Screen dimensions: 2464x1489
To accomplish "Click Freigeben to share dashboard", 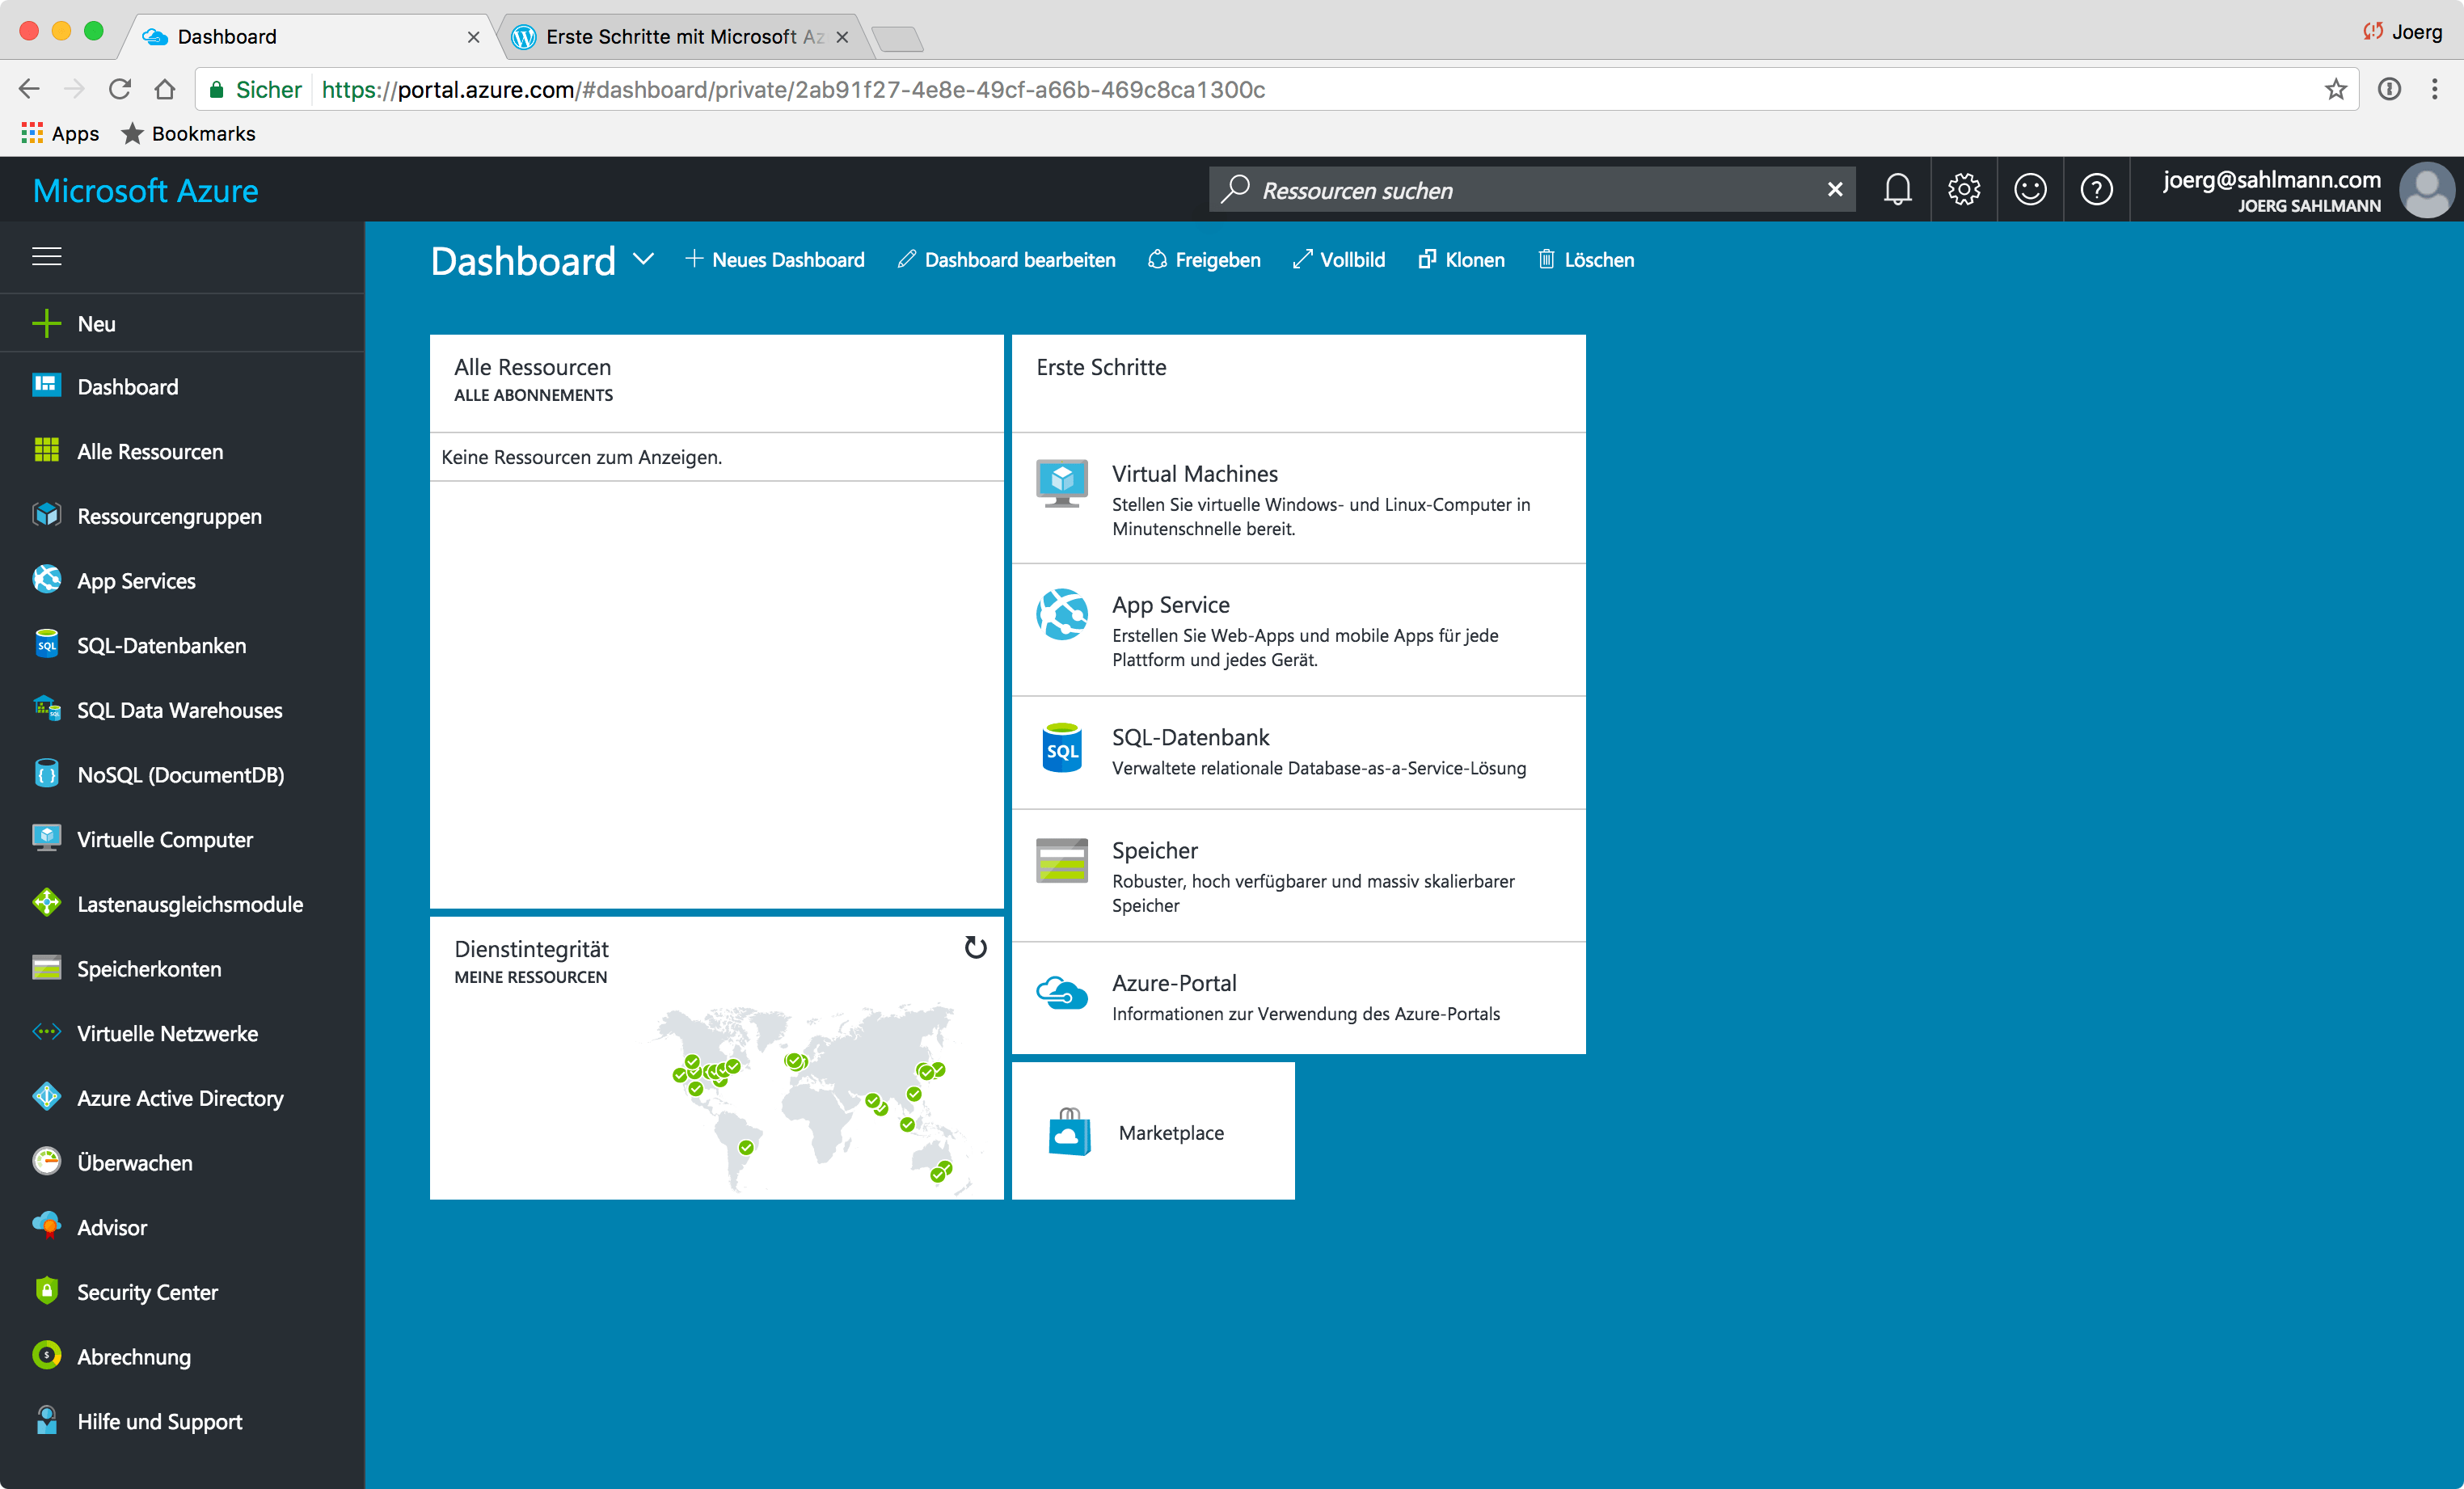I will [x=1204, y=260].
